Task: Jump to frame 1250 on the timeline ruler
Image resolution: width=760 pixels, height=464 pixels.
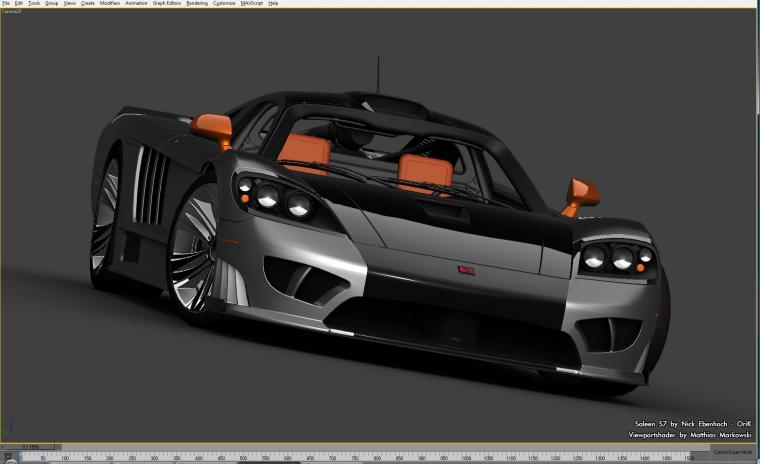Action: pyautogui.click(x=577, y=457)
